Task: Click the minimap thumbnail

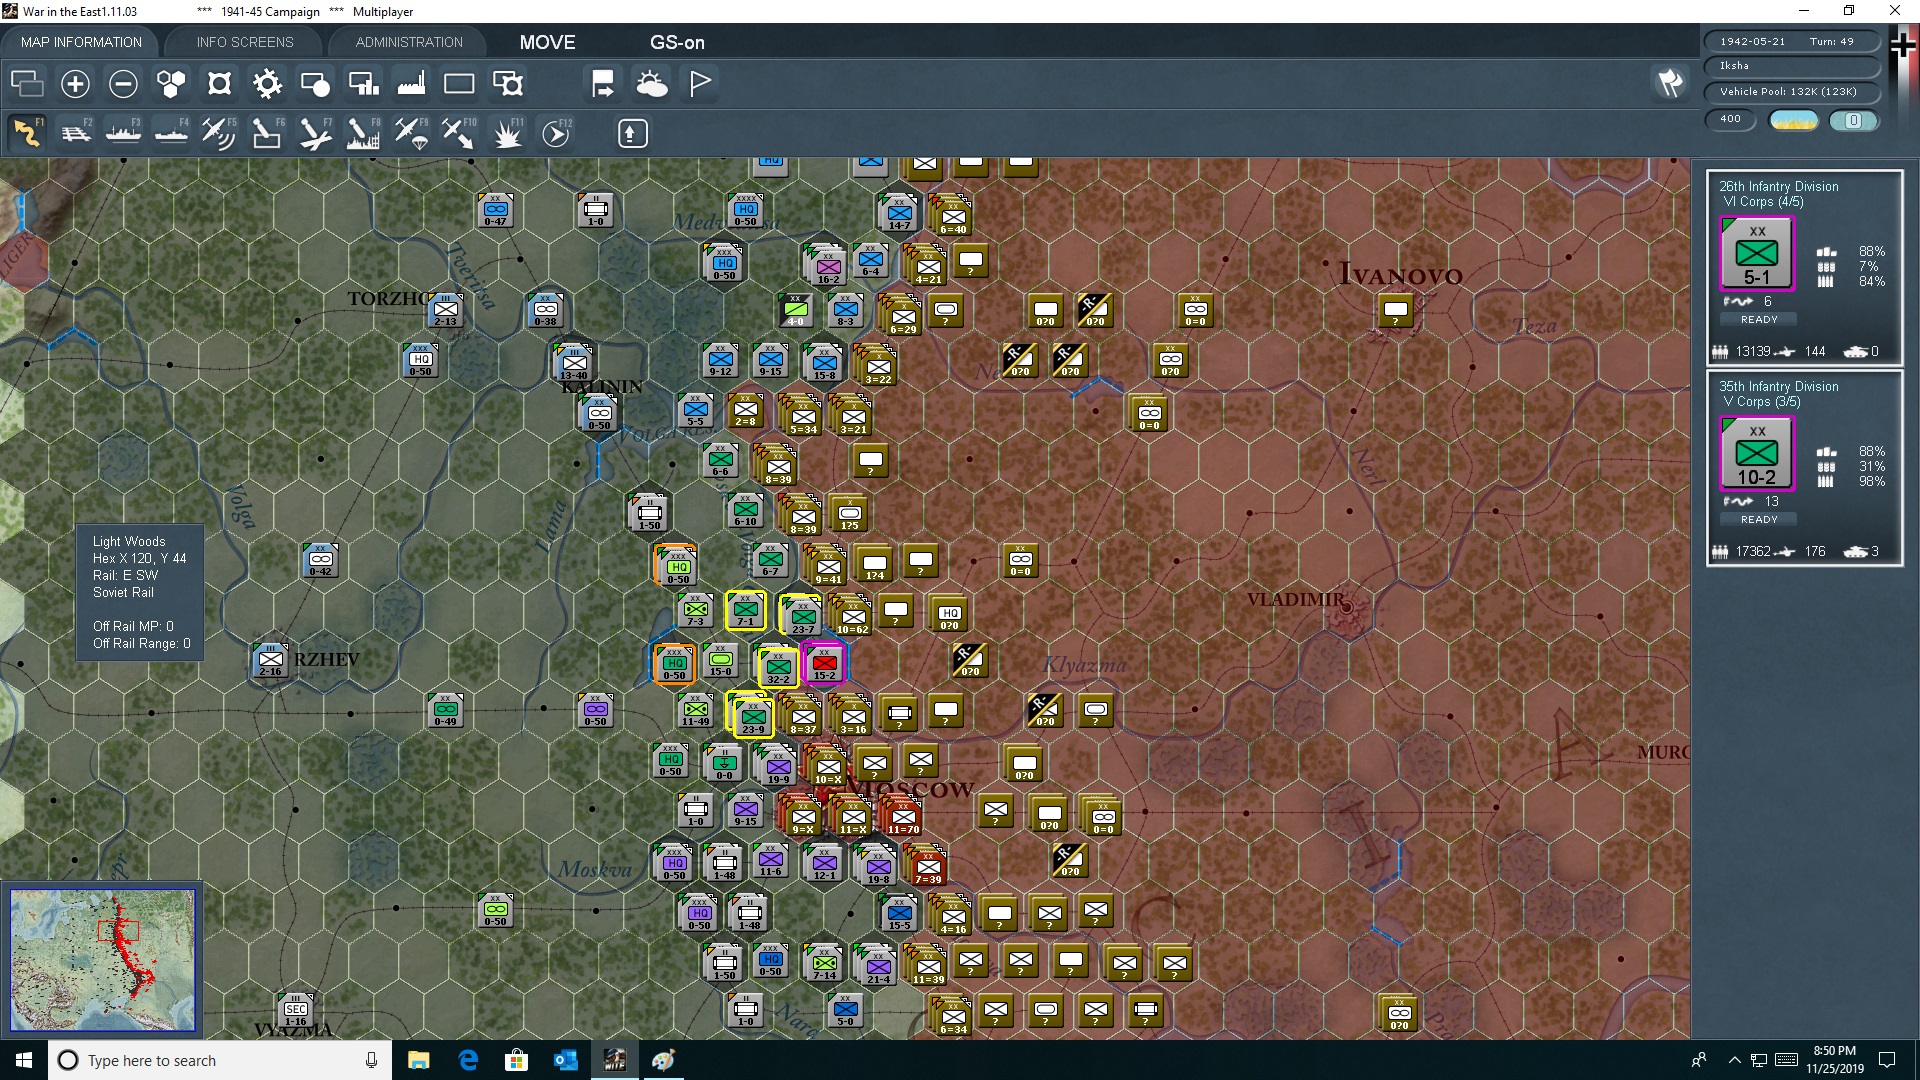Action: coord(102,960)
